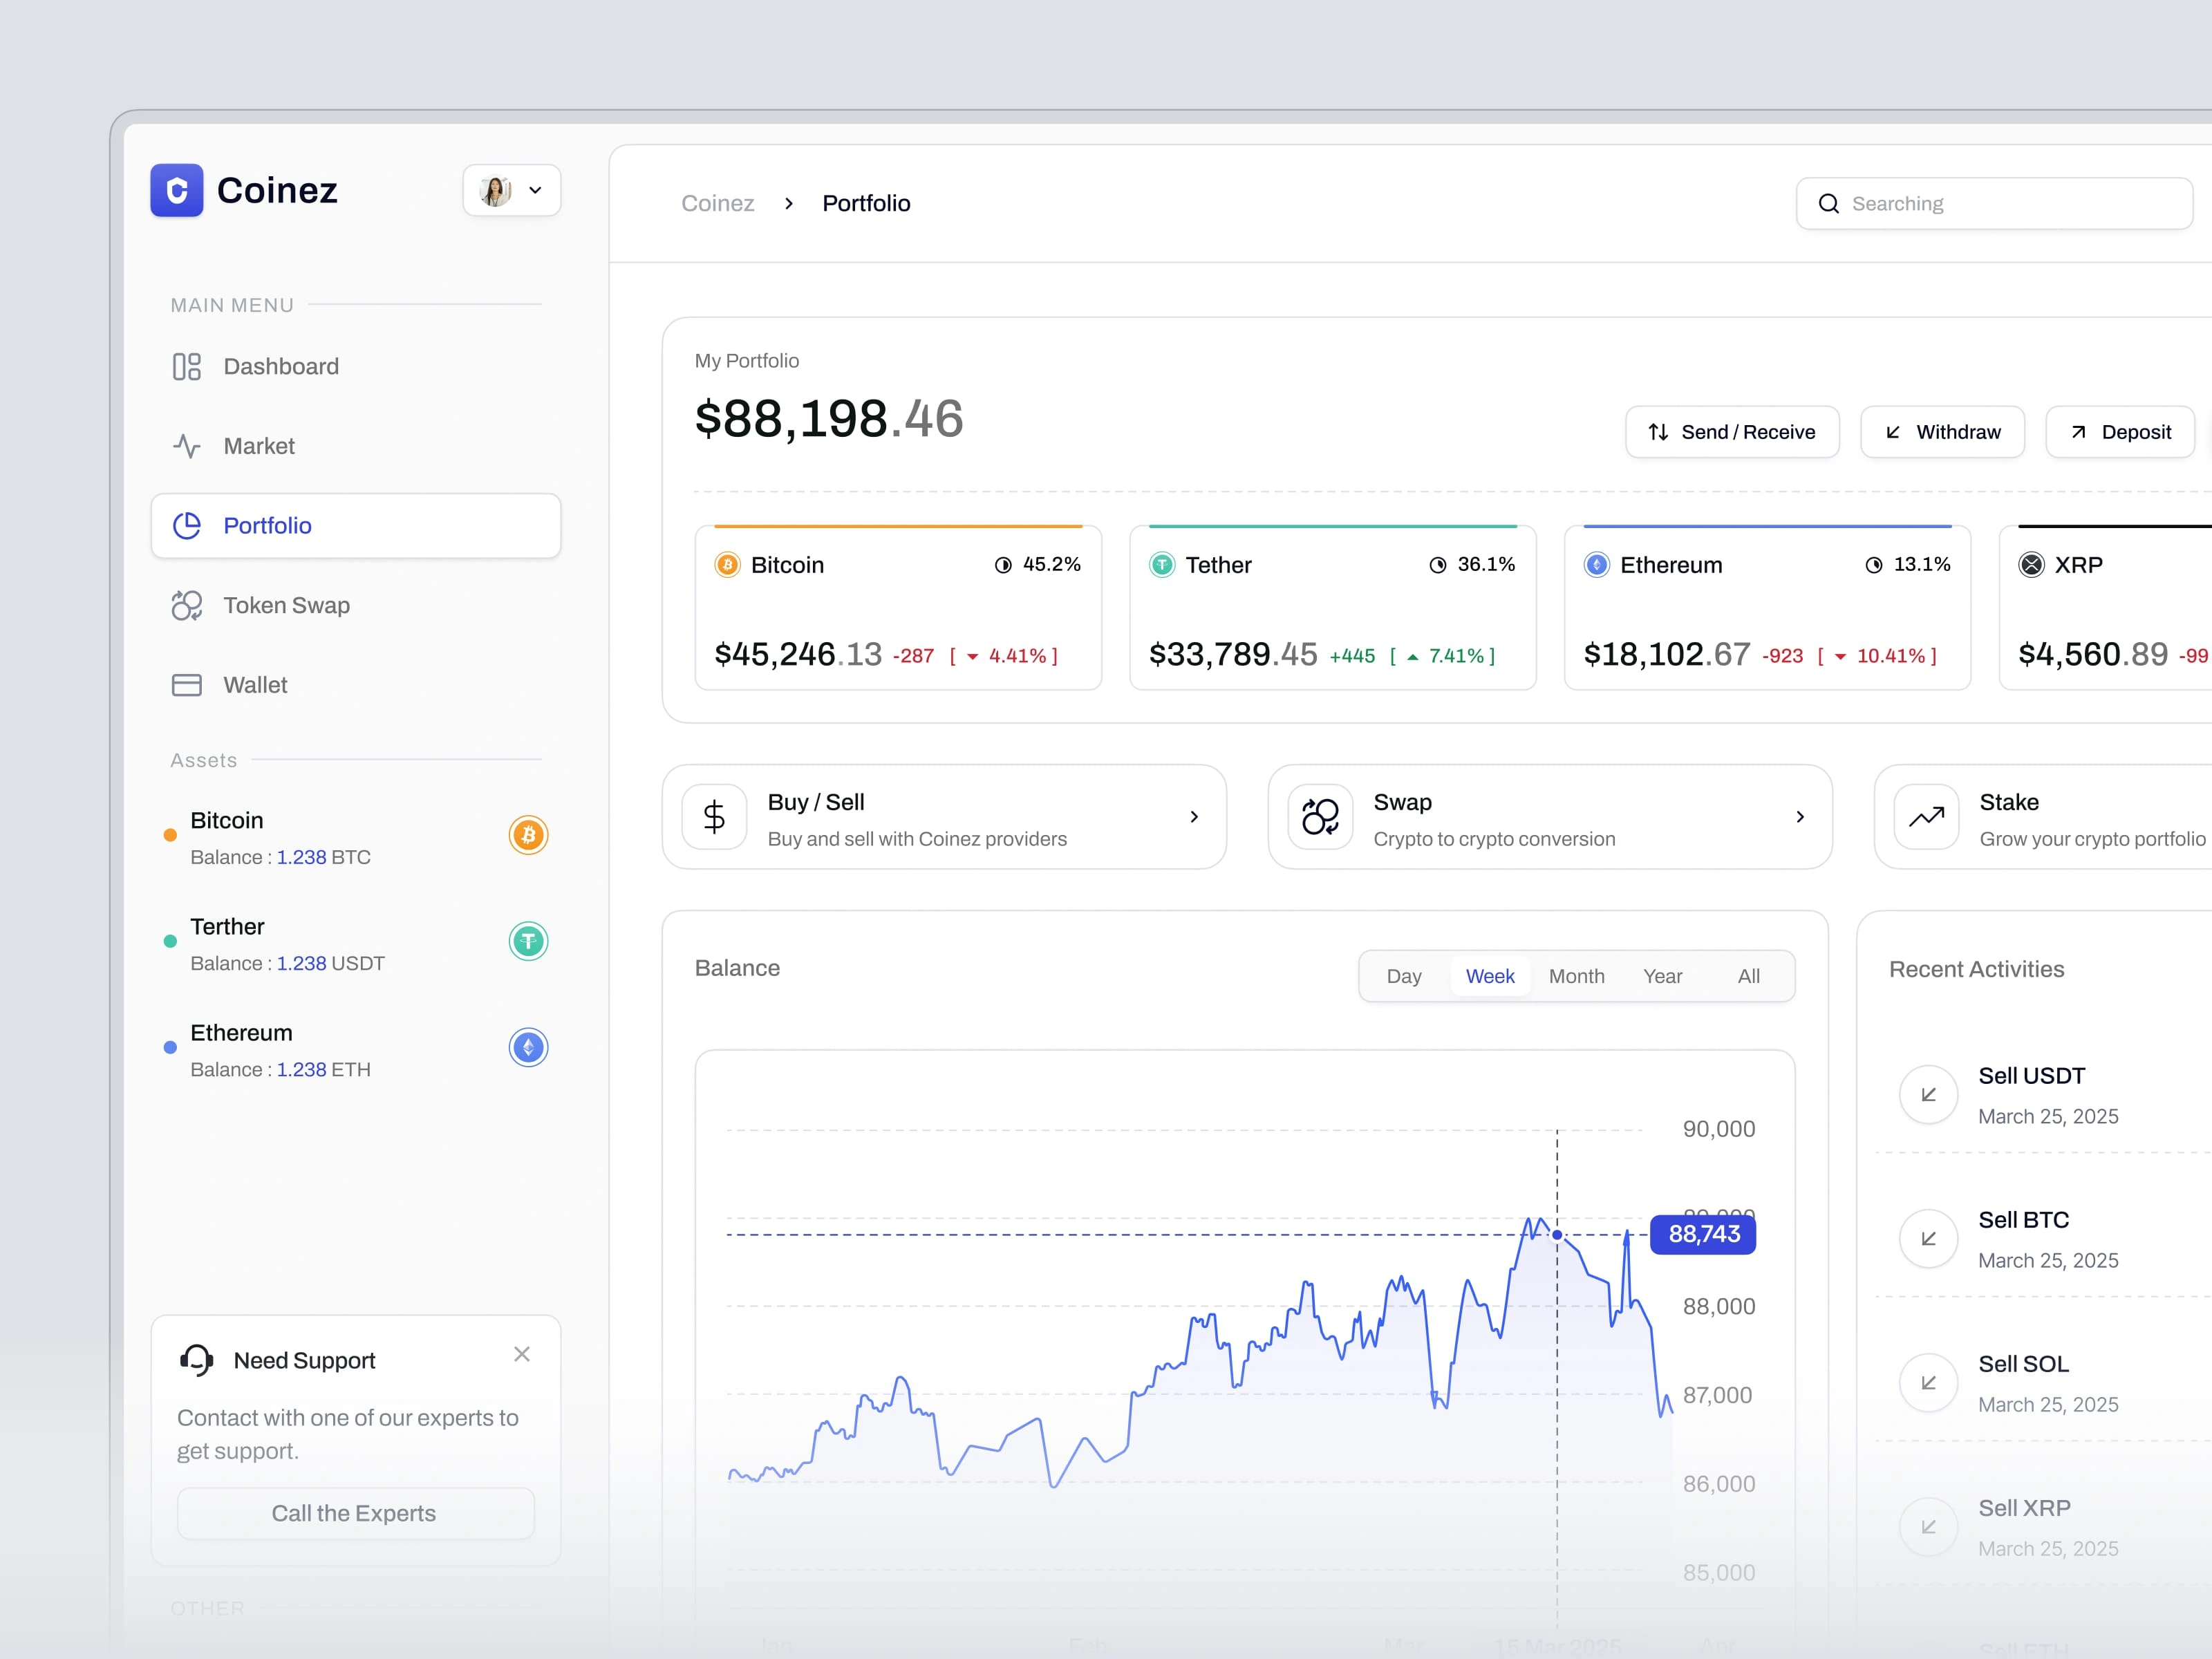Open the Sell SOL activity entry
The width and height of the screenshot is (2212, 1659).
pyautogui.click(x=2044, y=1383)
